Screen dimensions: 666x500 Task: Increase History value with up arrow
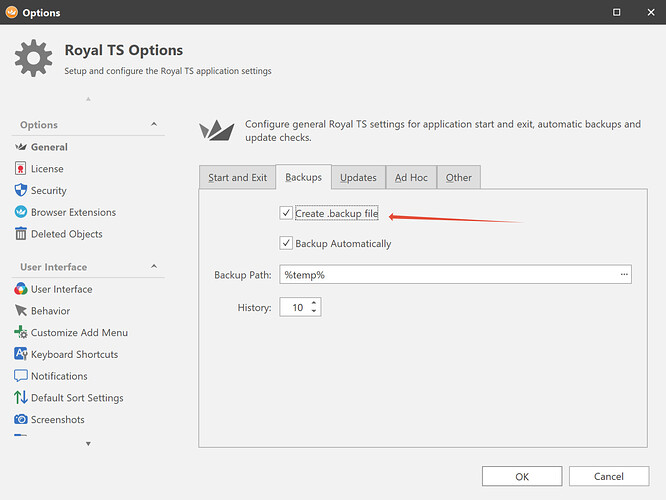[x=314, y=303]
